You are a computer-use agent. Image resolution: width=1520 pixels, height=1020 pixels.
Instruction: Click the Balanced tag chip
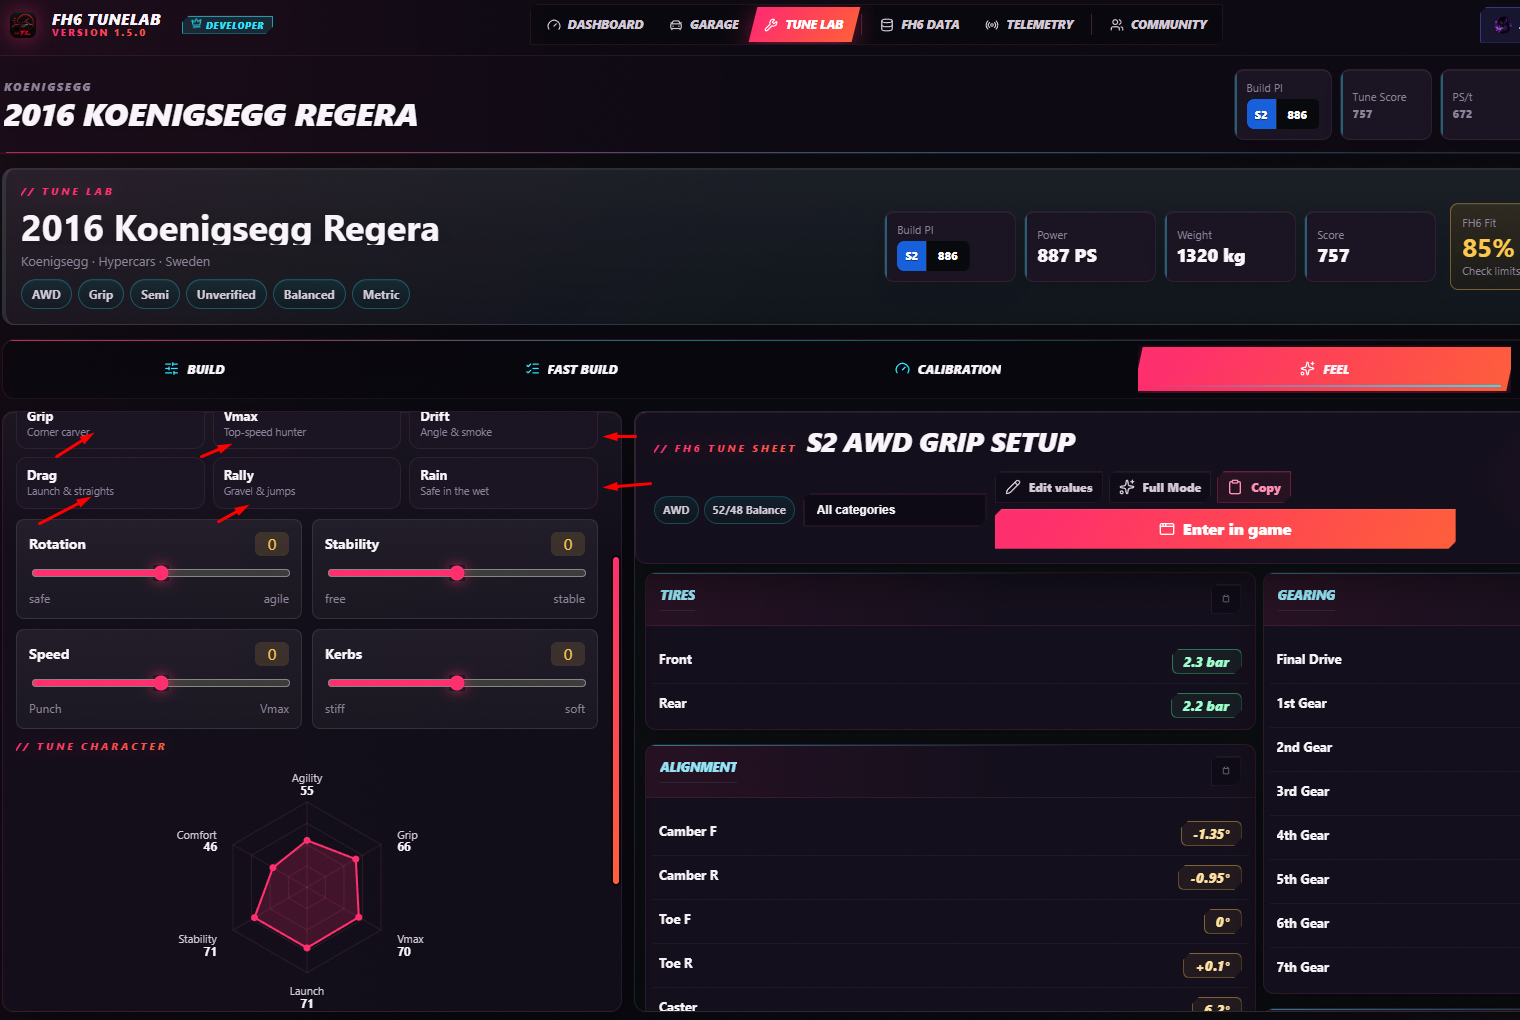pos(309,295)
